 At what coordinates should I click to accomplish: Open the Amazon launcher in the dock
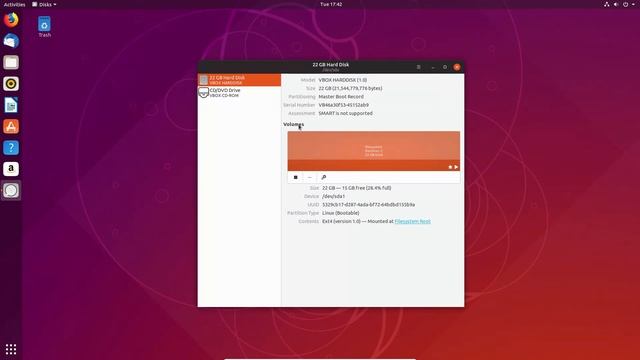(x=11, y=169)
